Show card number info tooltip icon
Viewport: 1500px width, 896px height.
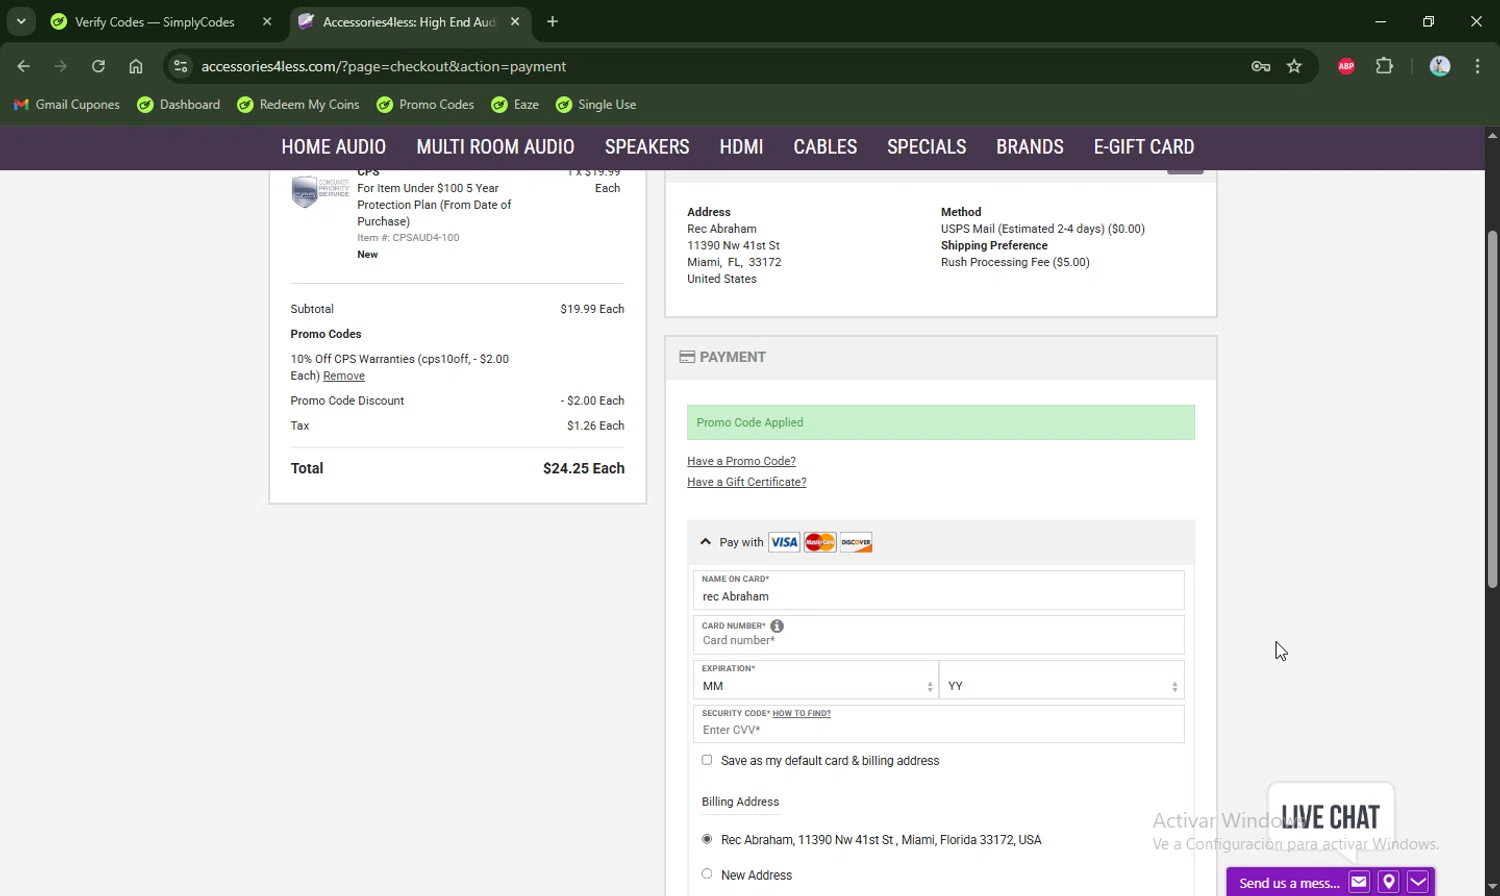pos(777,626)
